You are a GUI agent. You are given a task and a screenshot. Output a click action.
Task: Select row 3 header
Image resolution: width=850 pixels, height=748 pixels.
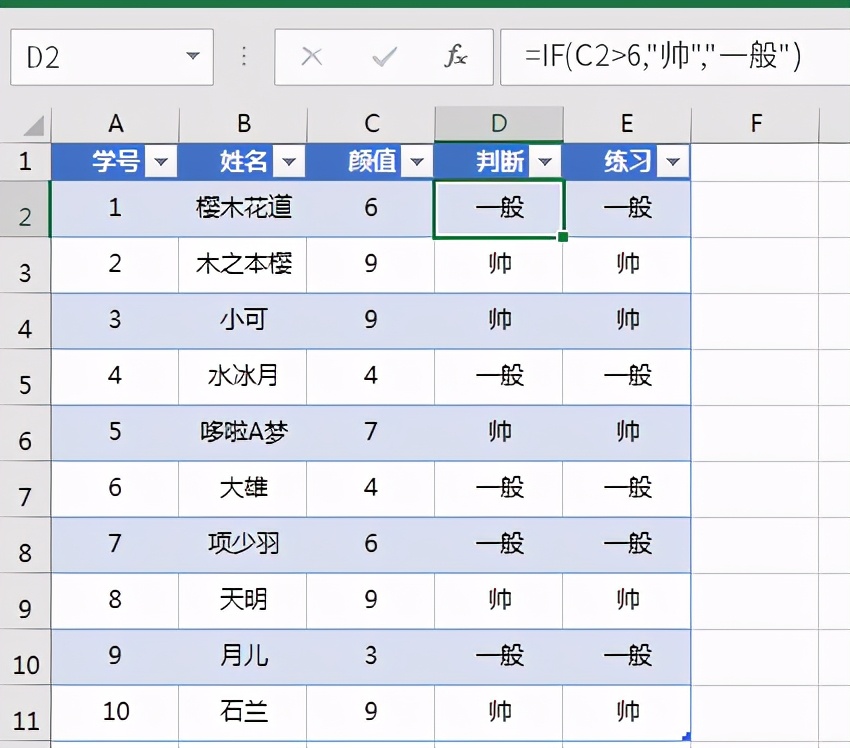[x=25, y=265]
